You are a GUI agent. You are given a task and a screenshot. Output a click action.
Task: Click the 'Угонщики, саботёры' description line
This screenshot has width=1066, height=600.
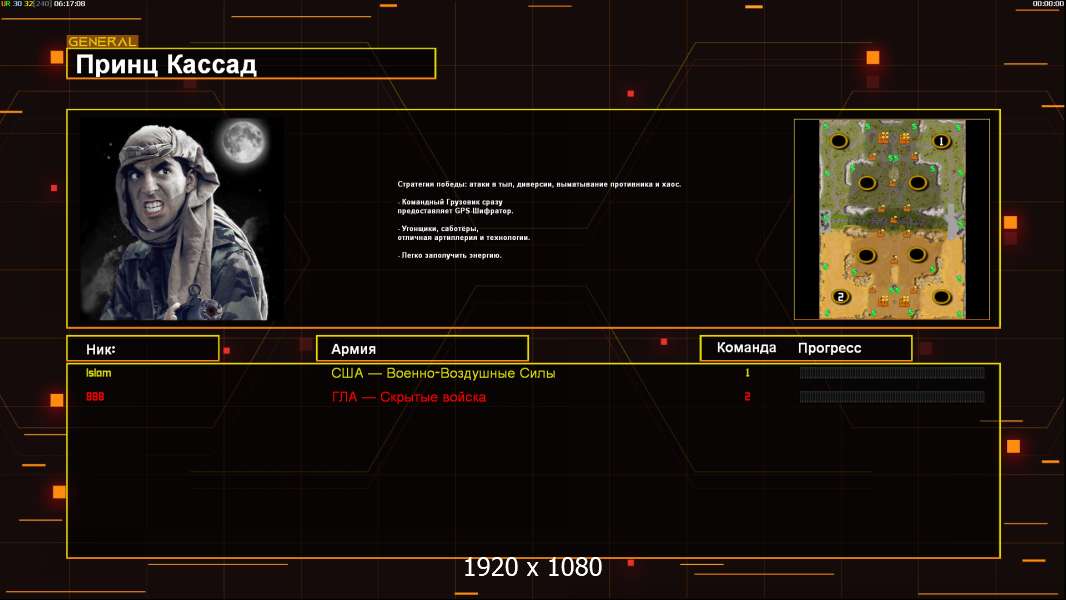point(439,228)
